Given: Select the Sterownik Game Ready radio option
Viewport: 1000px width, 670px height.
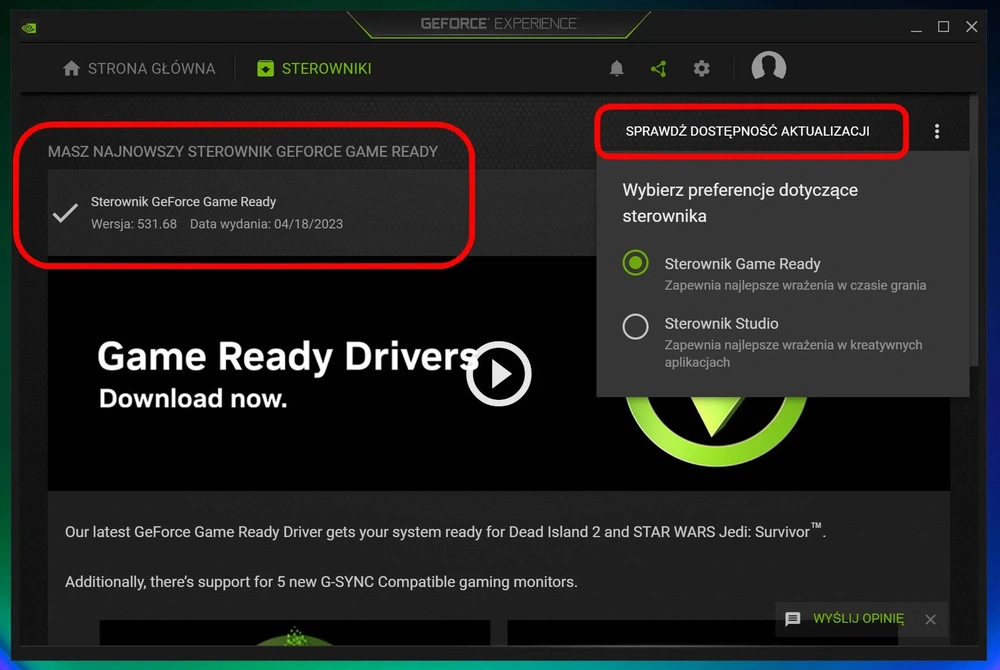Looking at the screenshot, I should [x=635, y=263].
